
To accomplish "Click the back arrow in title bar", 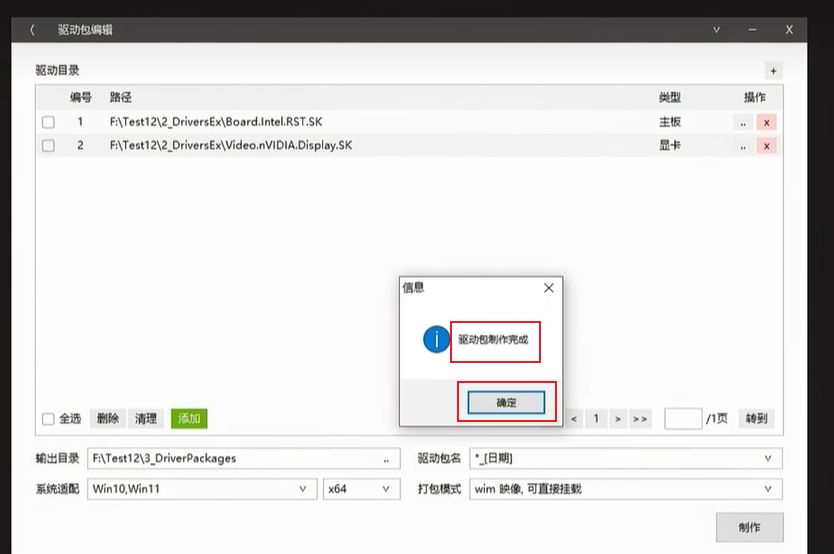I will (32, 30).
